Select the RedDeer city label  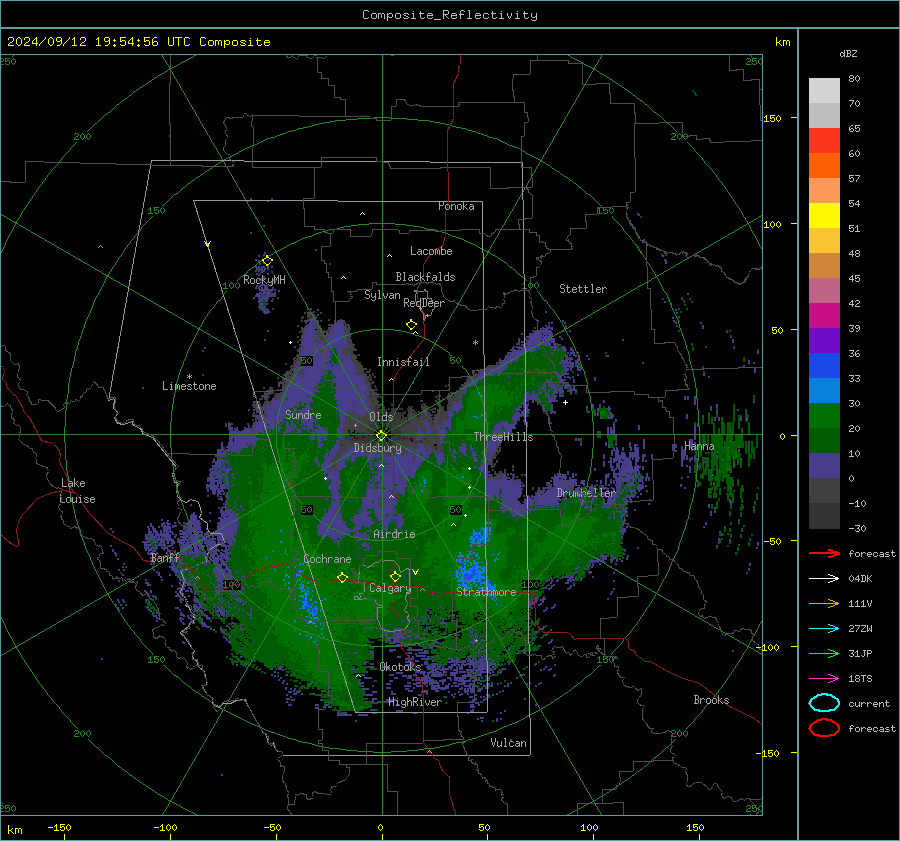tap(424, 303)
